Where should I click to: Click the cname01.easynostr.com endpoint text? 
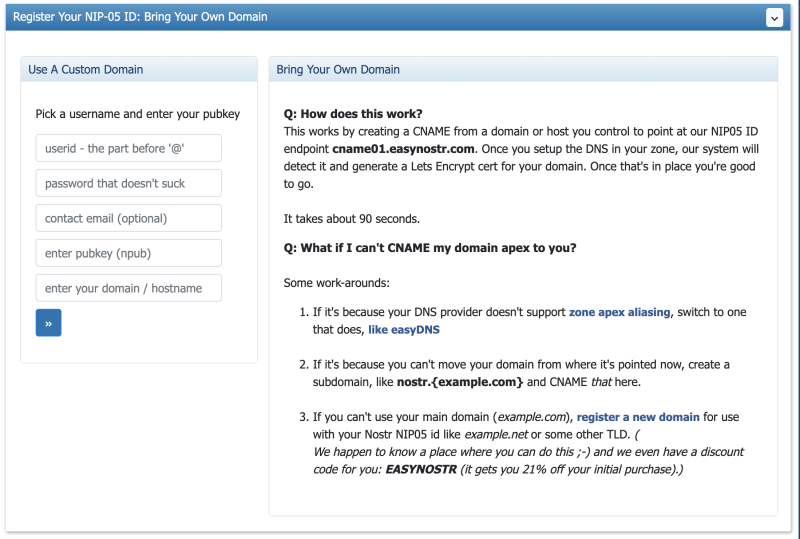(x=403, y=149)
